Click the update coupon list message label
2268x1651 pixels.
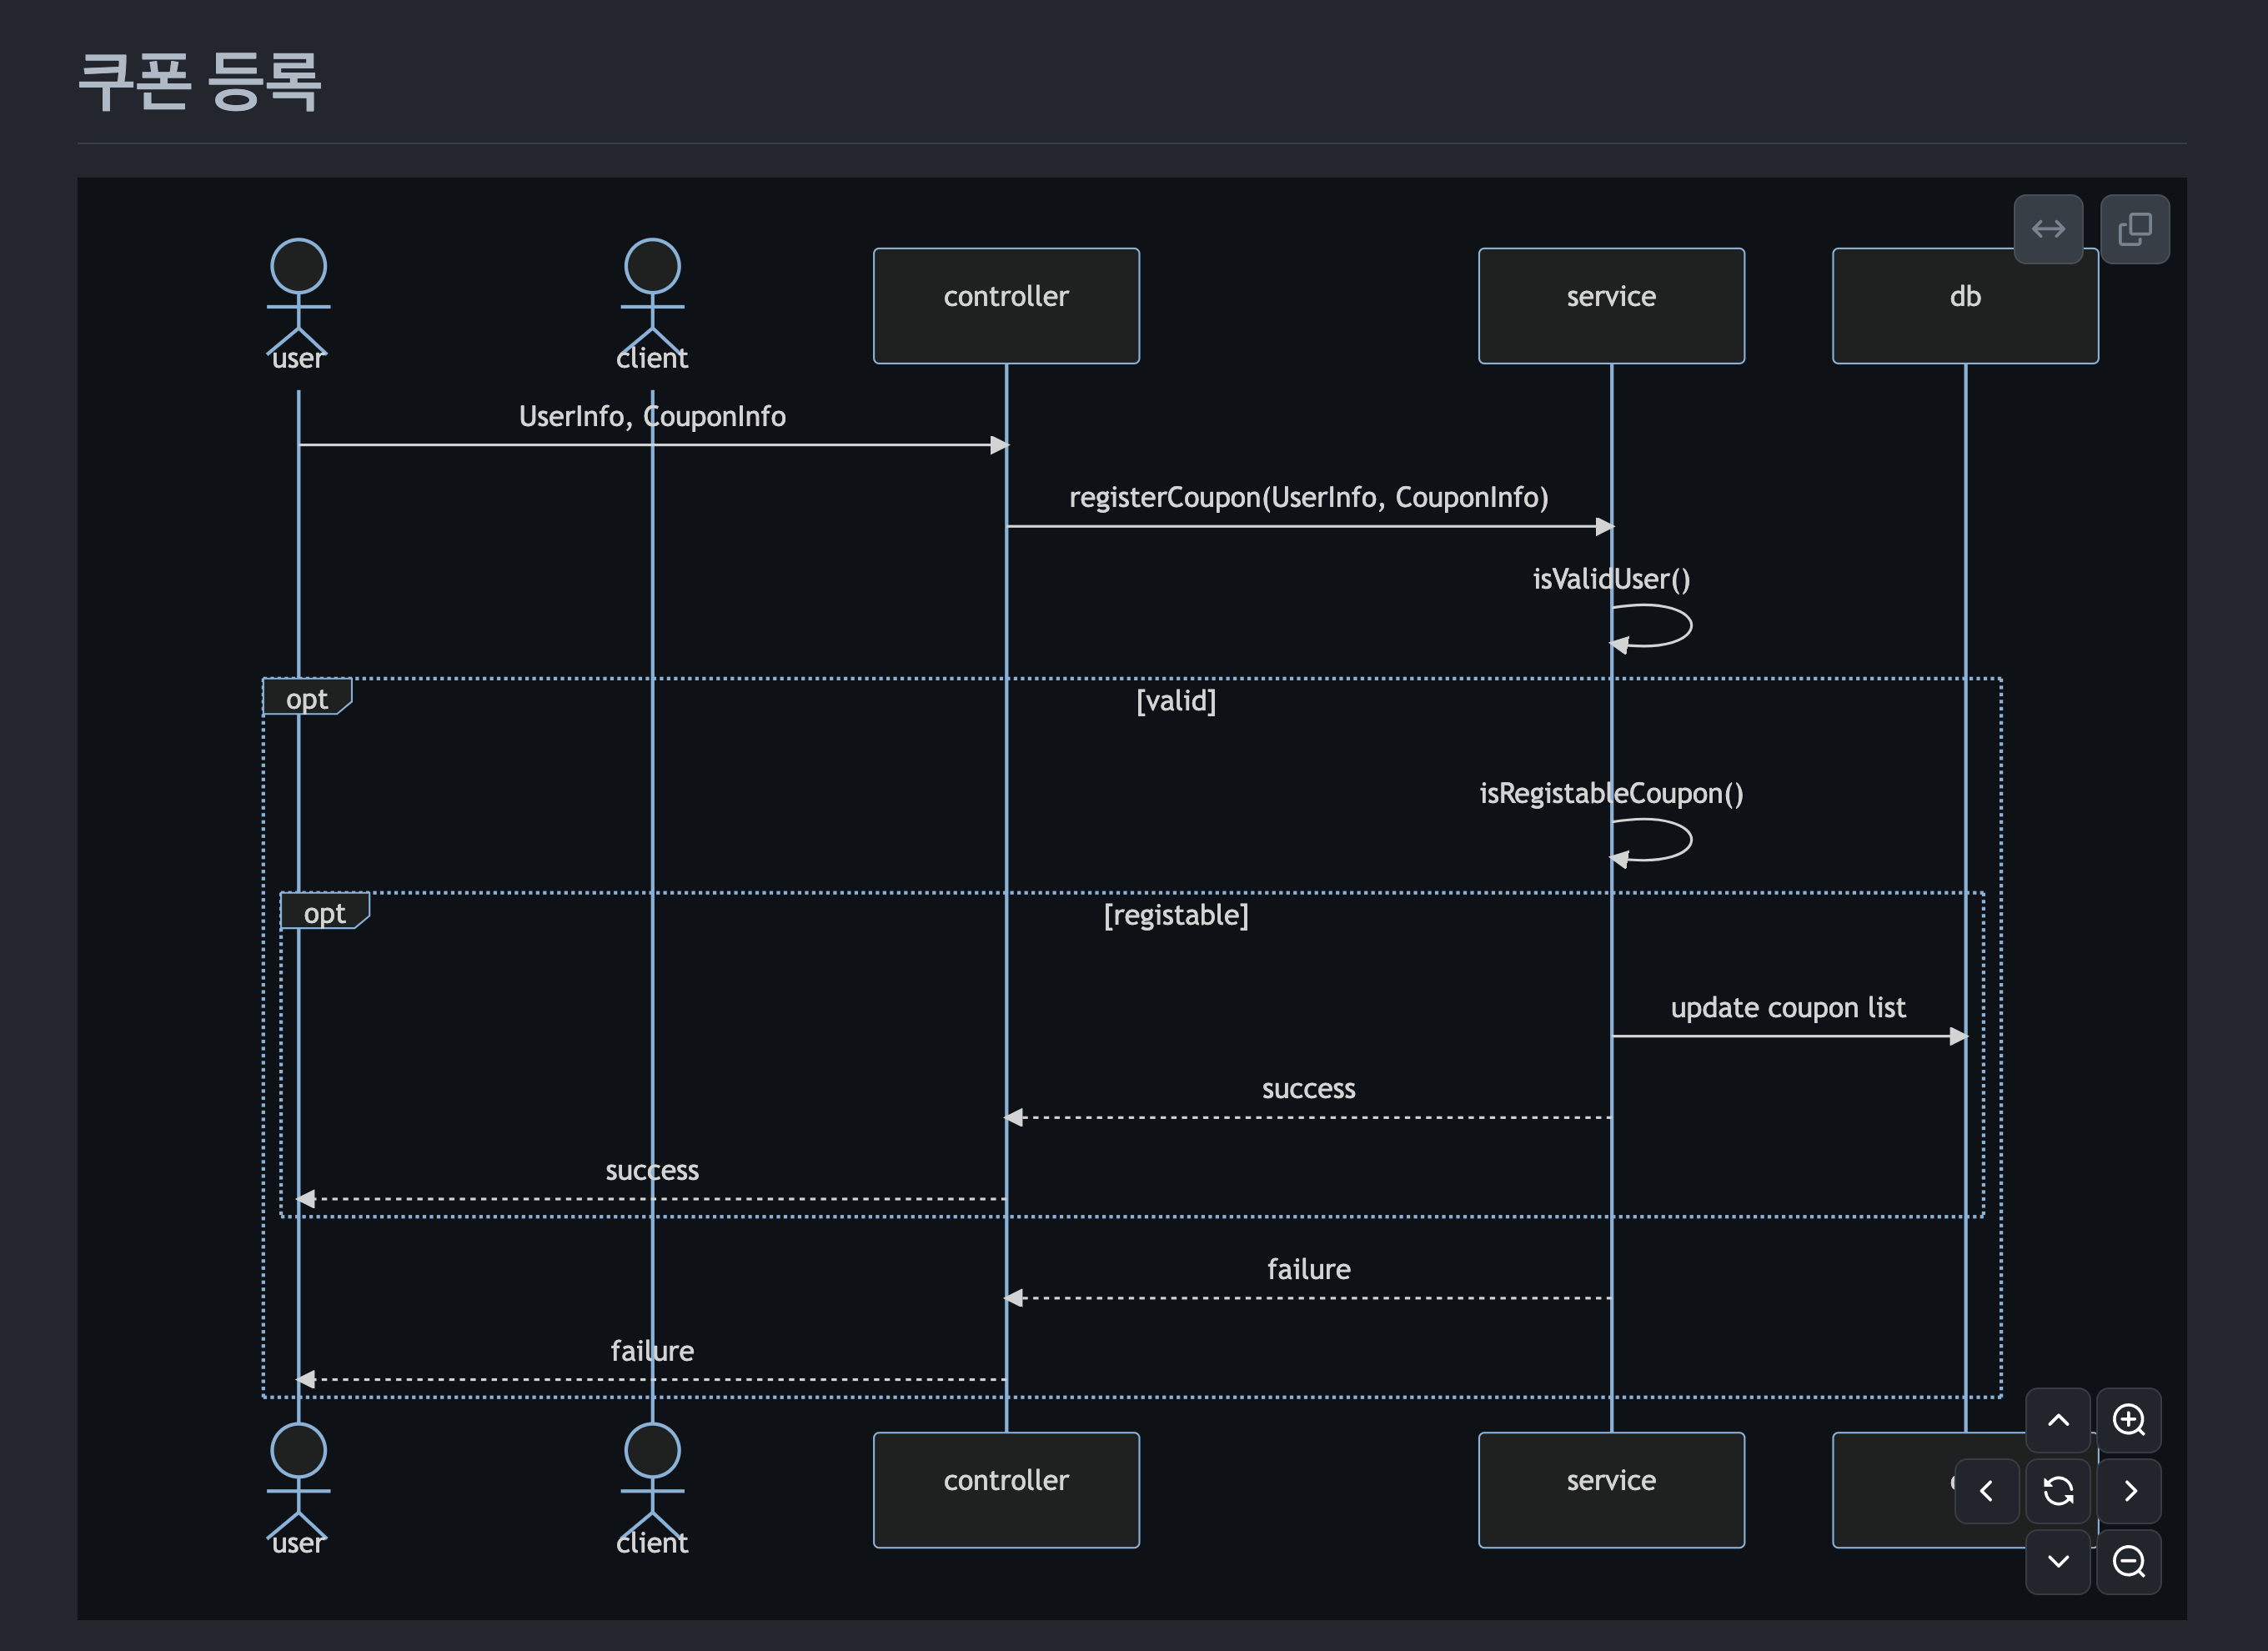pos(1787,1007)
